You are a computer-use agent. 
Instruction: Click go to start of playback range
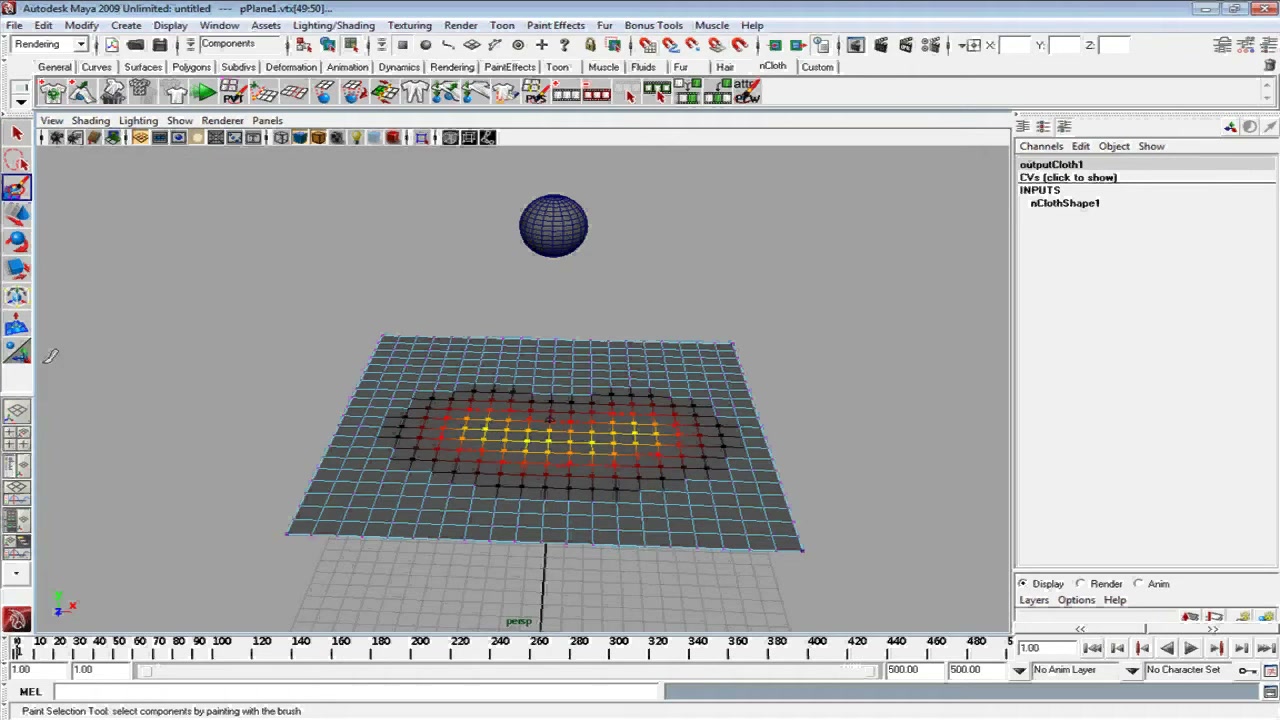click(x=1093, y=648)
